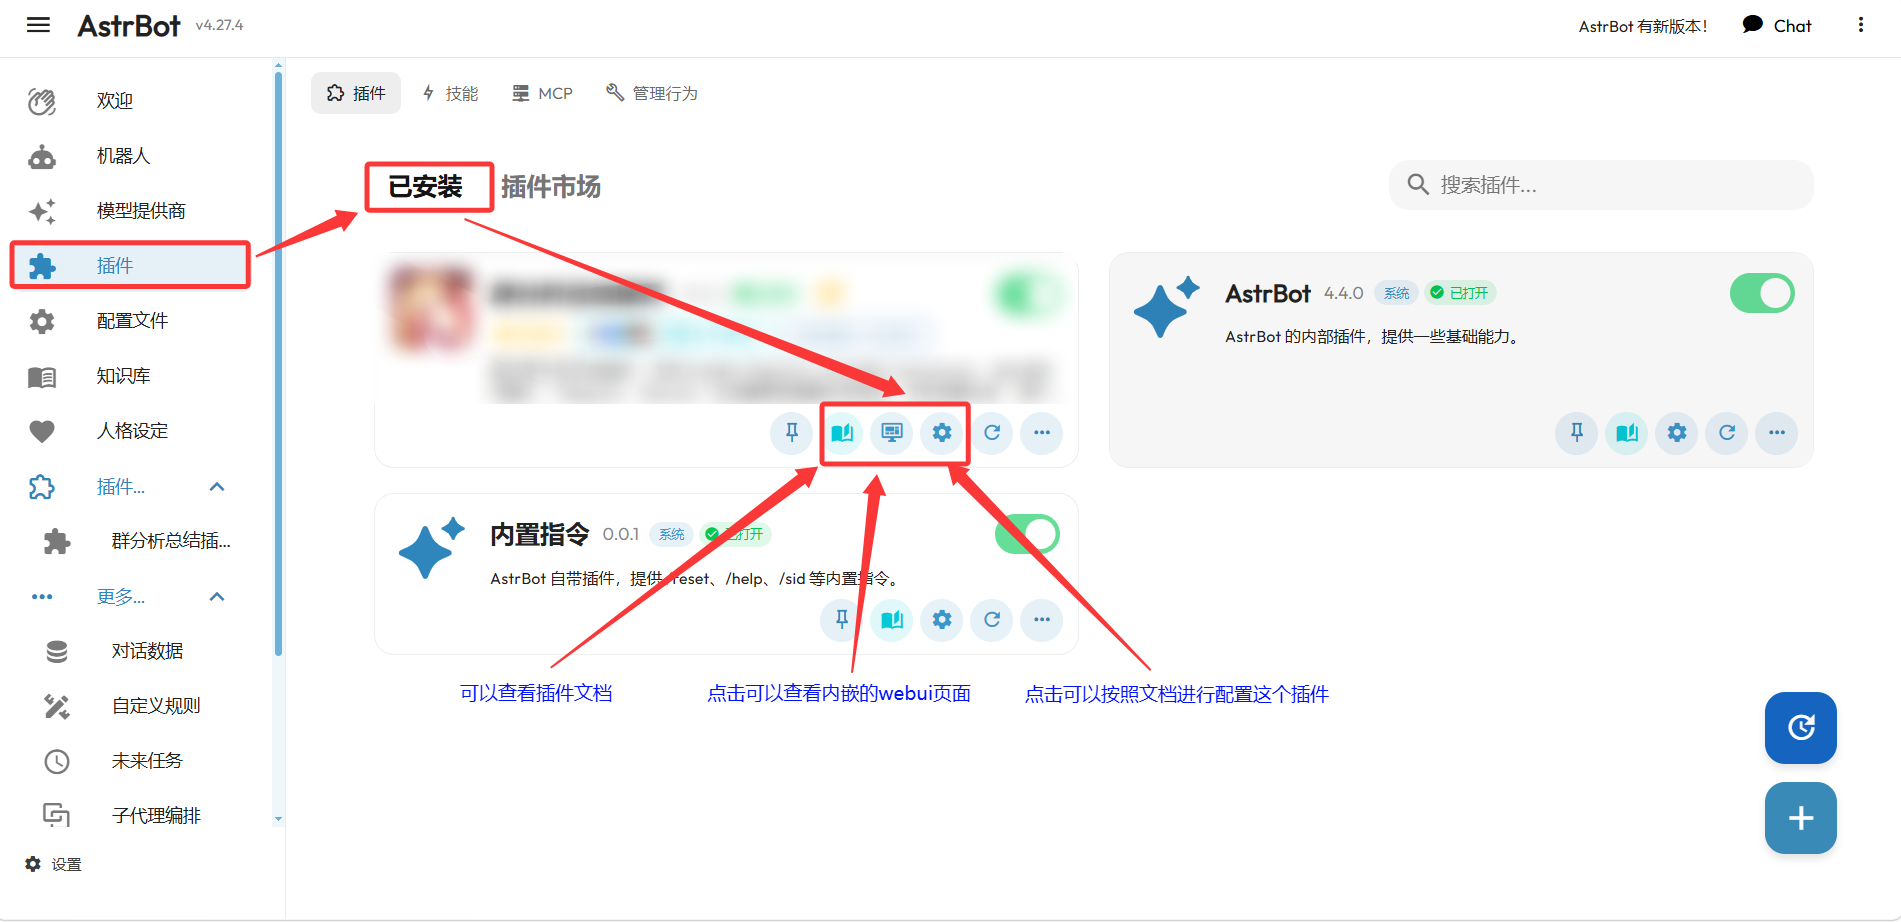Open the three-dot options menu in header
1901x922 pixels.
pos(1861,25)
